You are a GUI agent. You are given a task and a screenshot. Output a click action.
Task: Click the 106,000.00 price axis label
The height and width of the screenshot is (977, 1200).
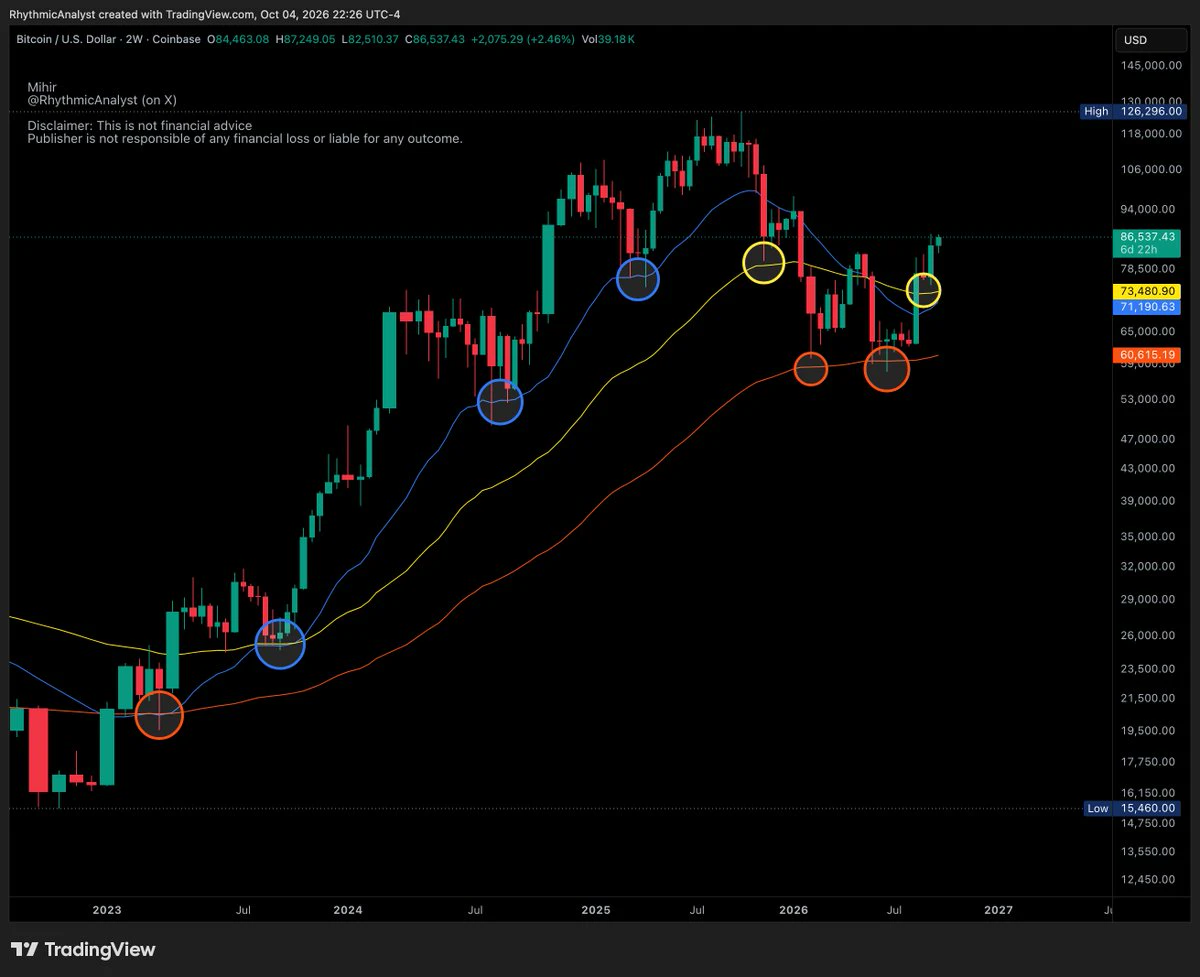click(x=1150, y=169)
